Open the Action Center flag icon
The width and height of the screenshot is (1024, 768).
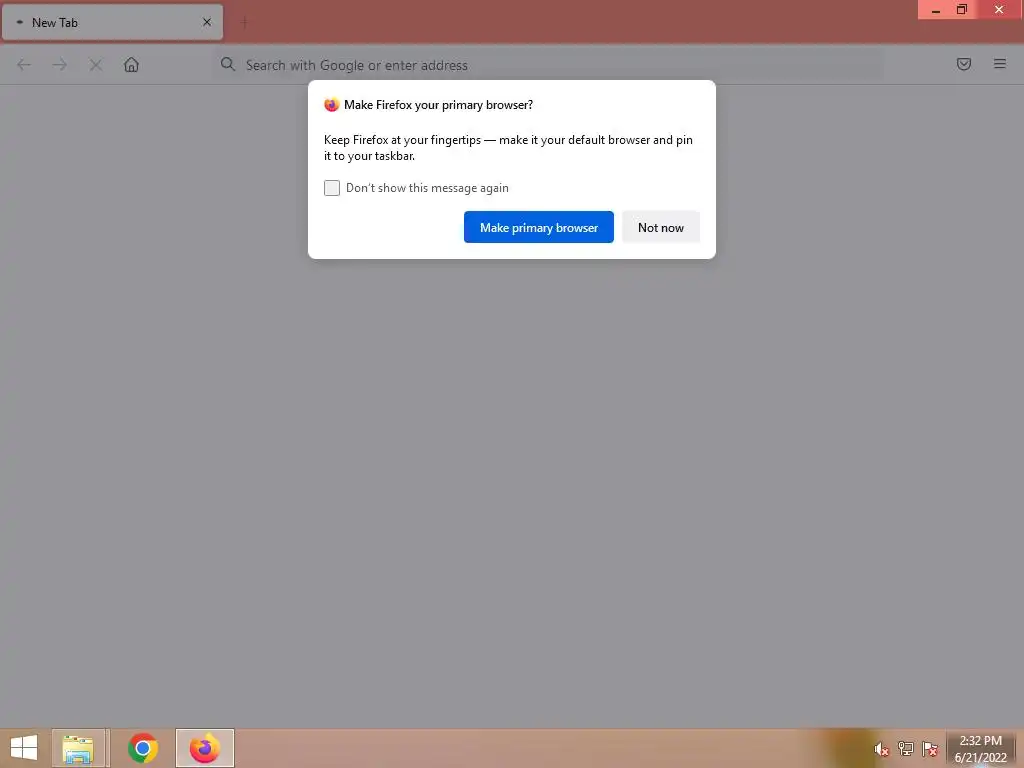point(930,748)
